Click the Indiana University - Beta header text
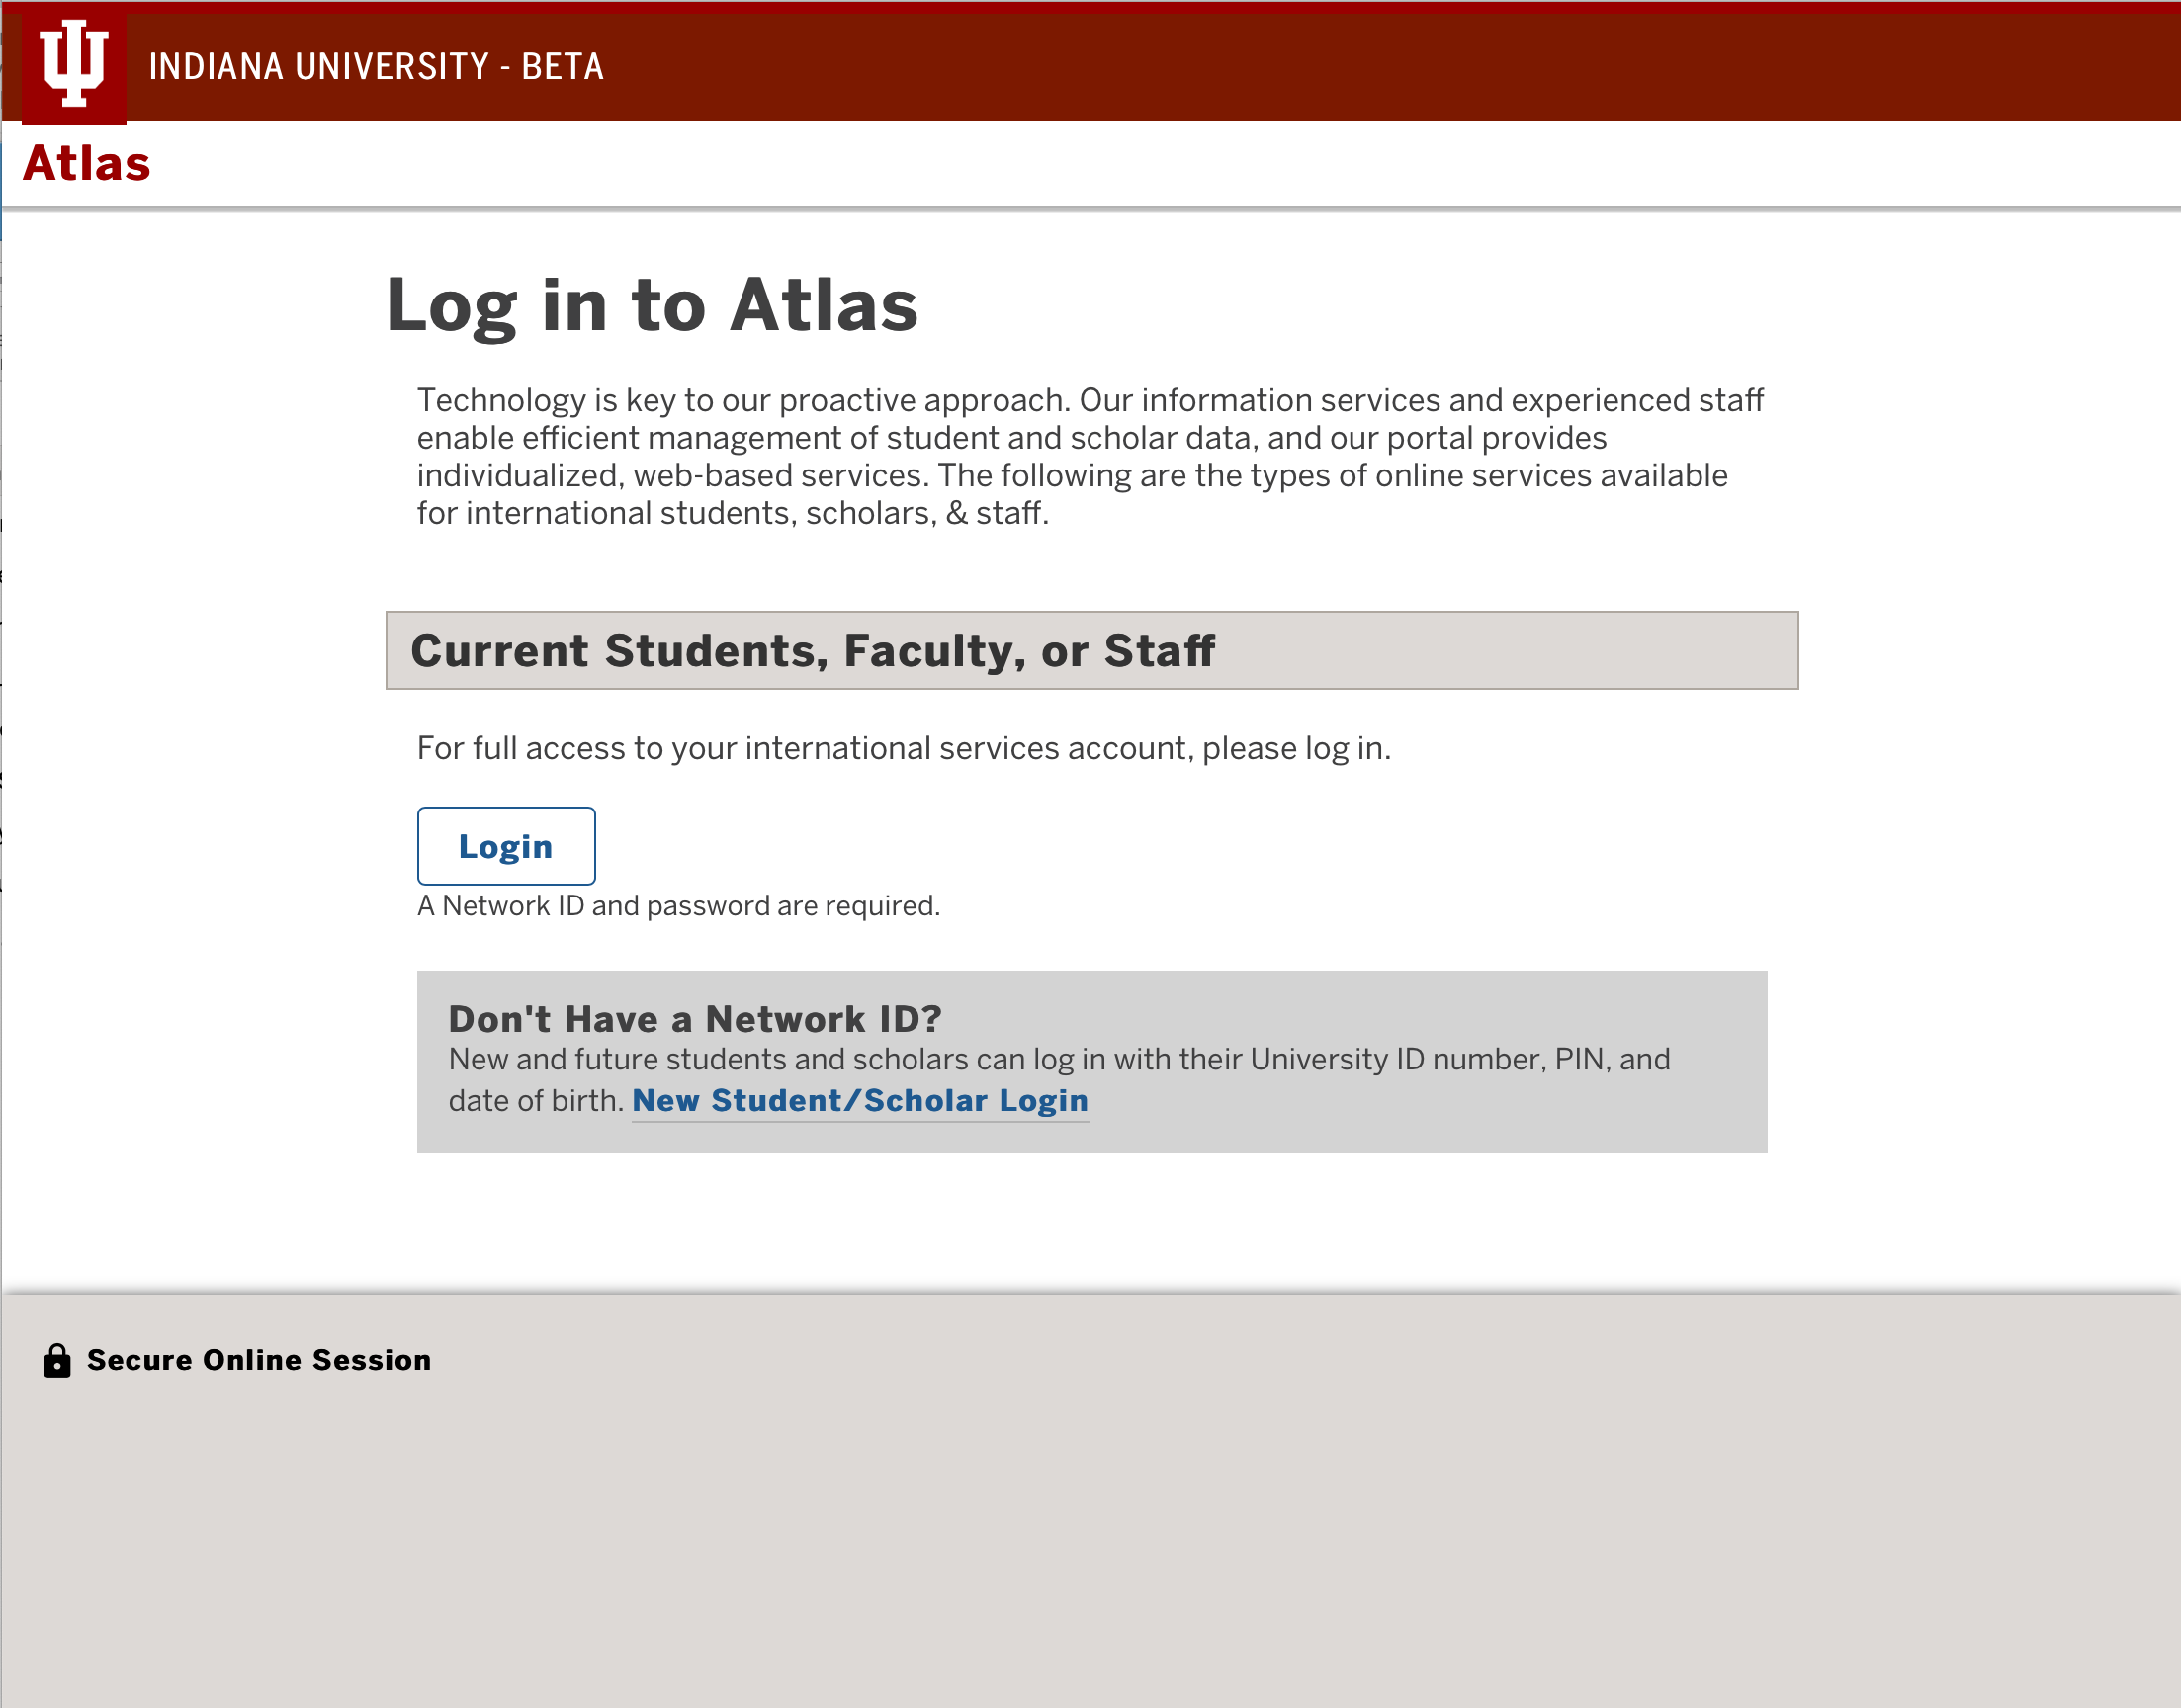Screen dimensions: 2181x1708 coord(376,67)
